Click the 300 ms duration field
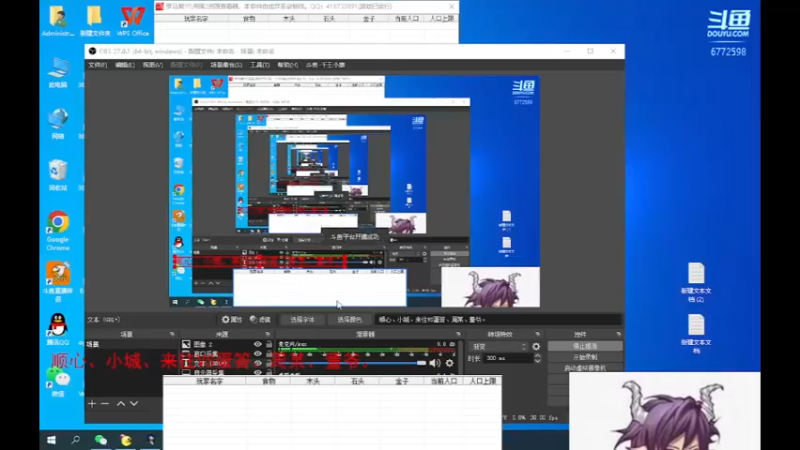This screenshot has width=800, height=450. [508, 358]
